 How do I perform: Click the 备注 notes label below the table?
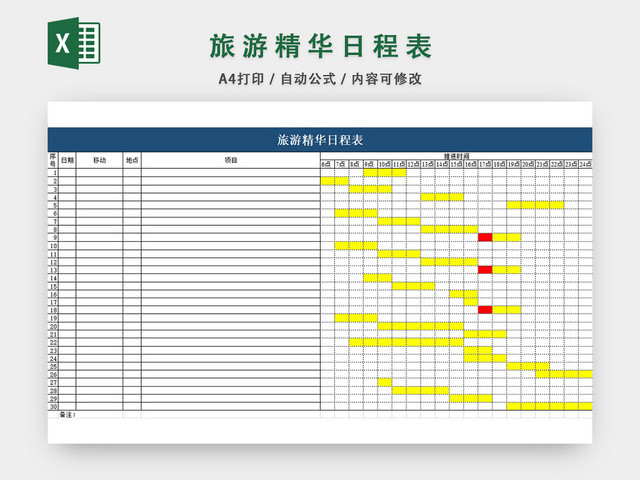(67, 415)
